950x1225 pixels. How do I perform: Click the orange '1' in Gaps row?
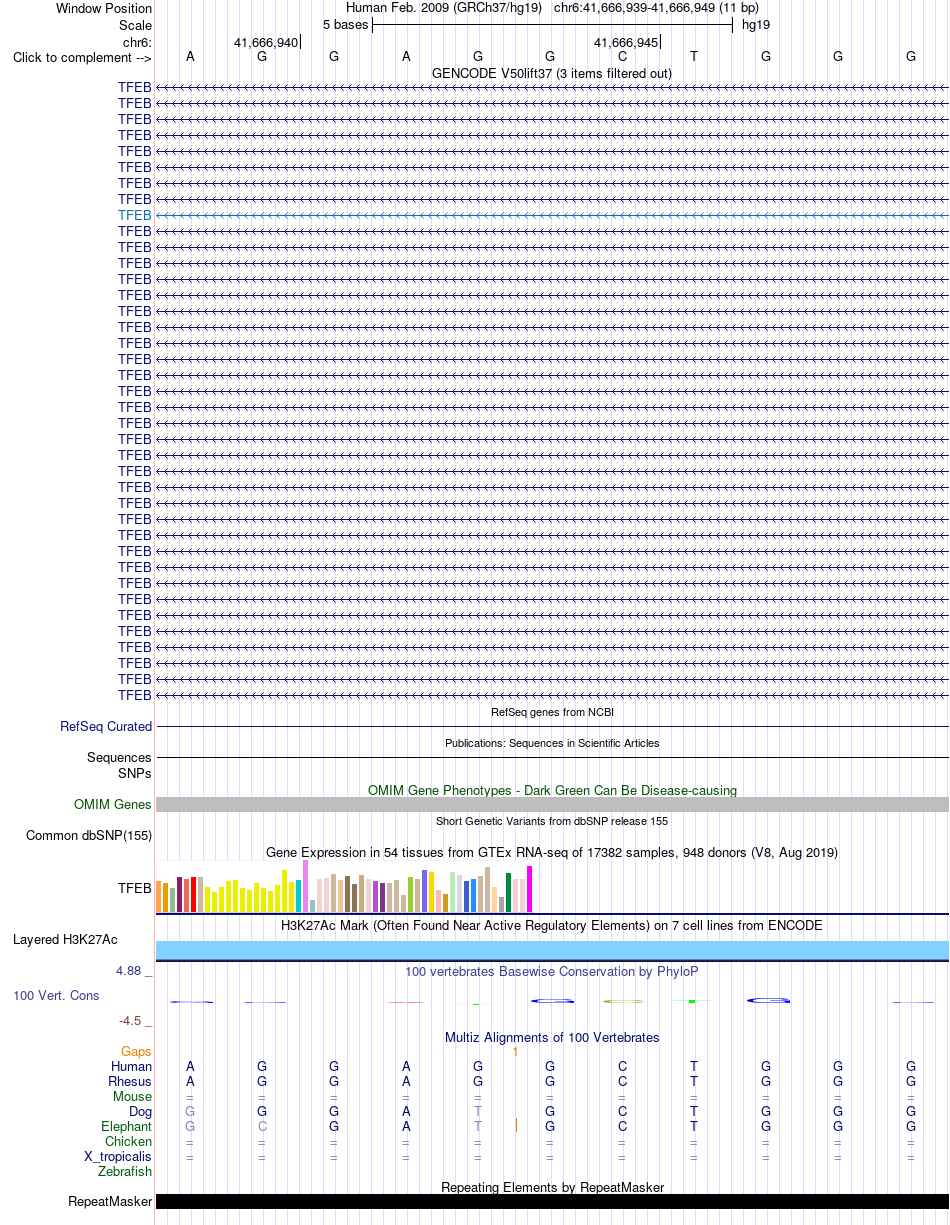tap(515, 1052)
